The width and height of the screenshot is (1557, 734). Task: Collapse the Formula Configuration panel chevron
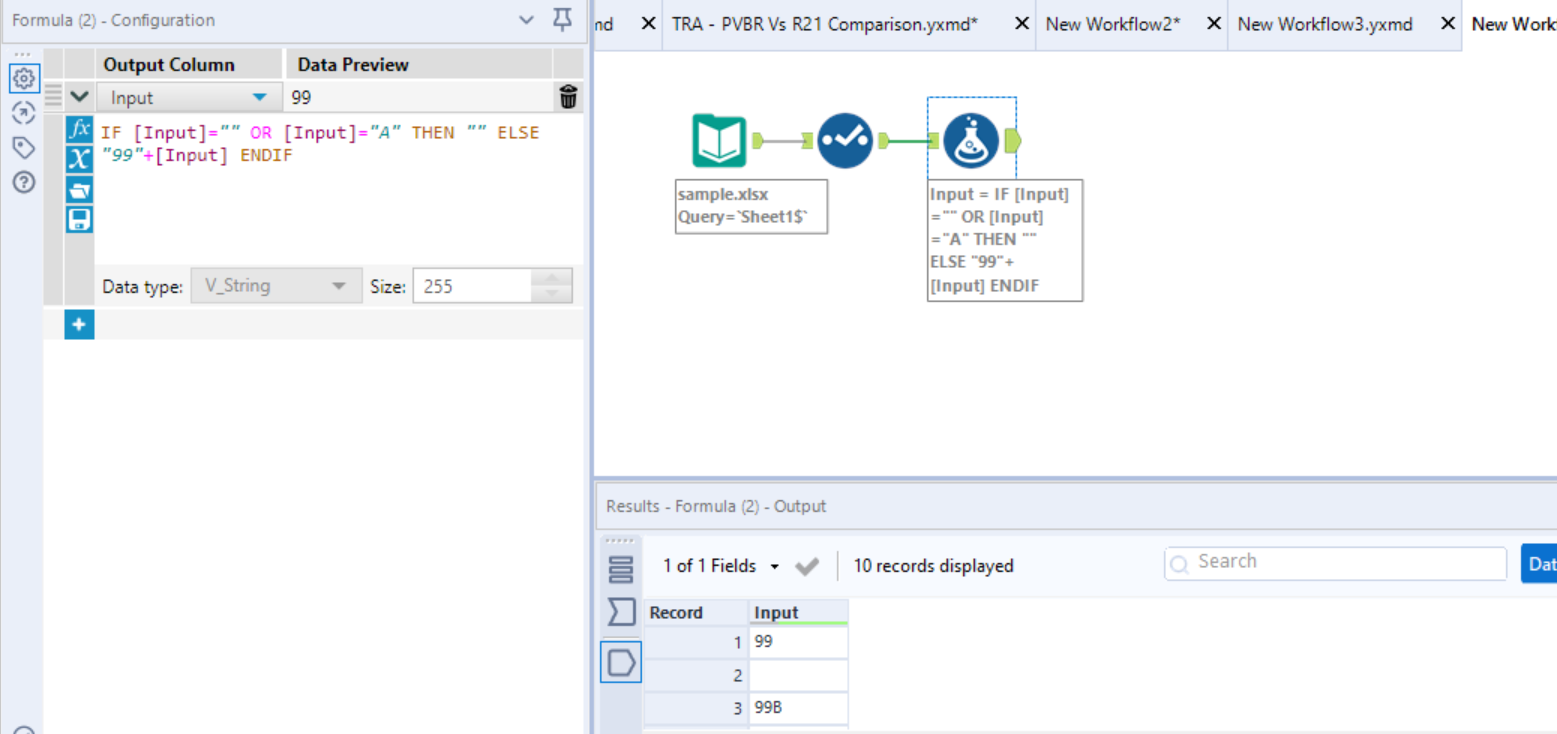pos(527,20)
